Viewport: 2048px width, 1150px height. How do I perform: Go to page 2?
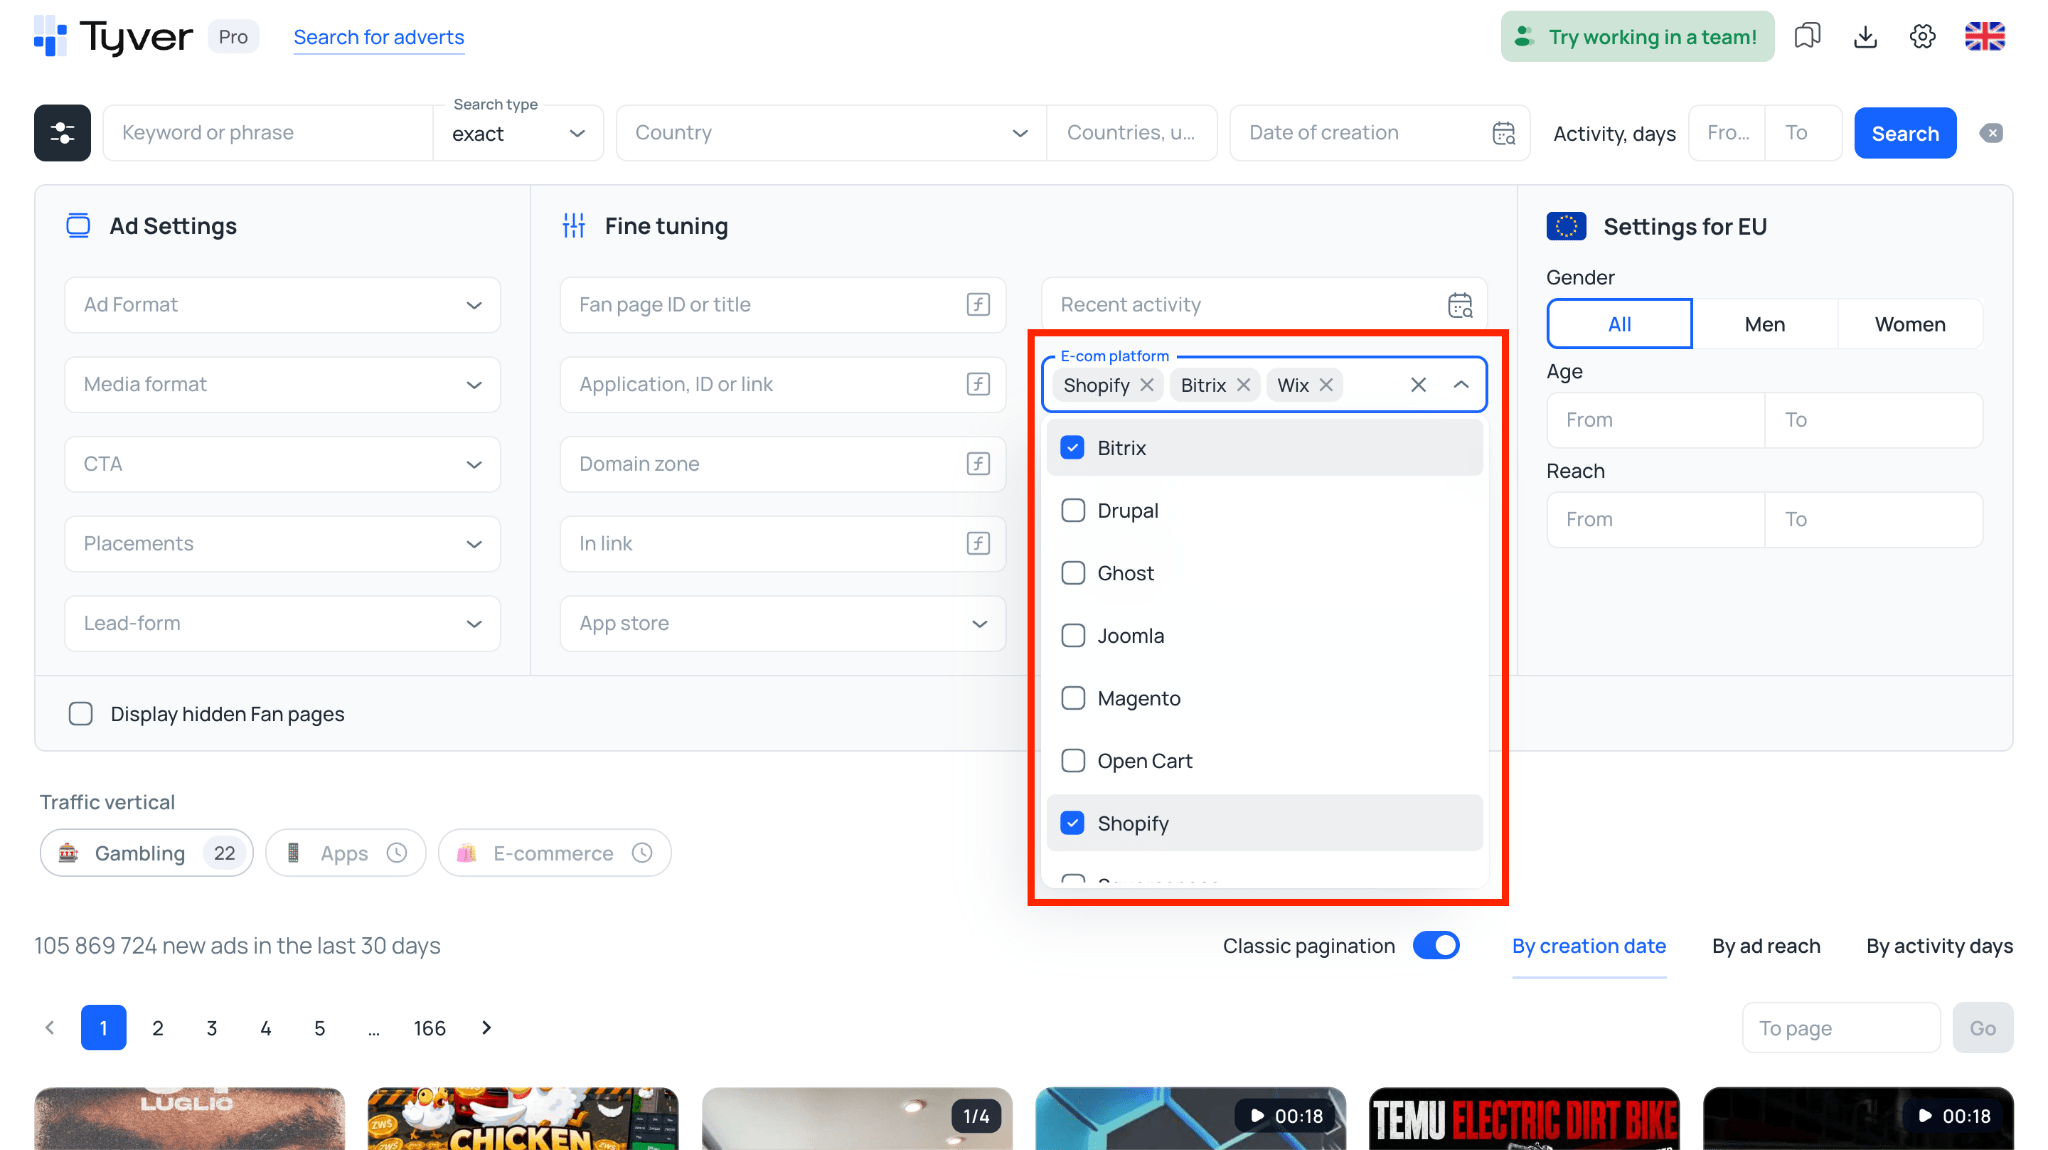point(158,1028)
